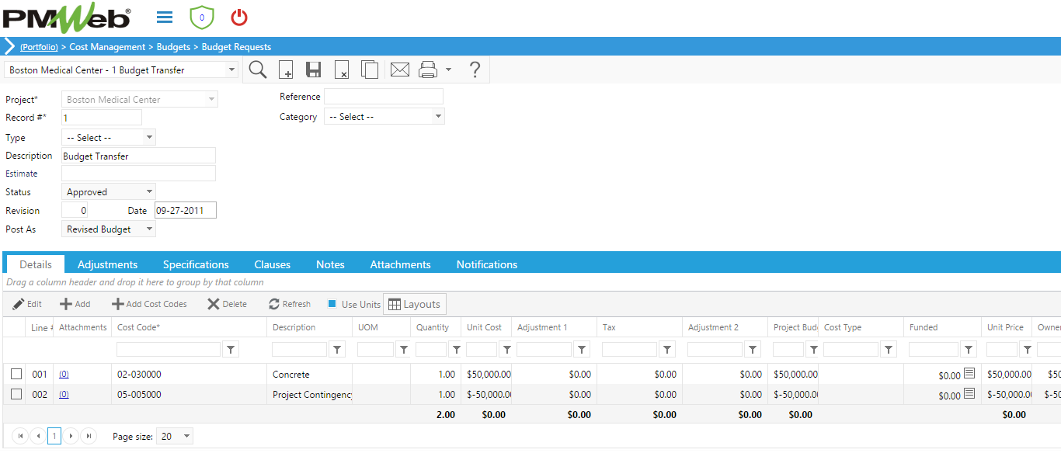Switch to the Notes tab
The image size is (1062, 452).
pyautogui.click(x=331, y=264)
